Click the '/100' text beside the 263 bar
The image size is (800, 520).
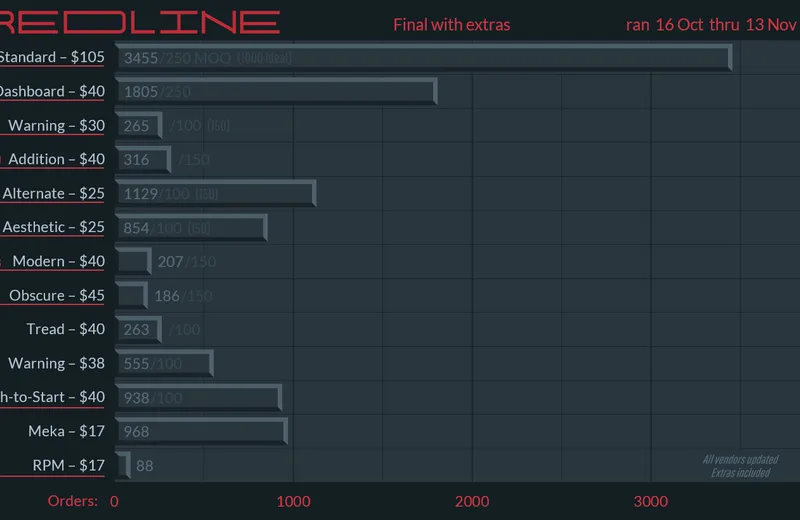click(185, 330)
